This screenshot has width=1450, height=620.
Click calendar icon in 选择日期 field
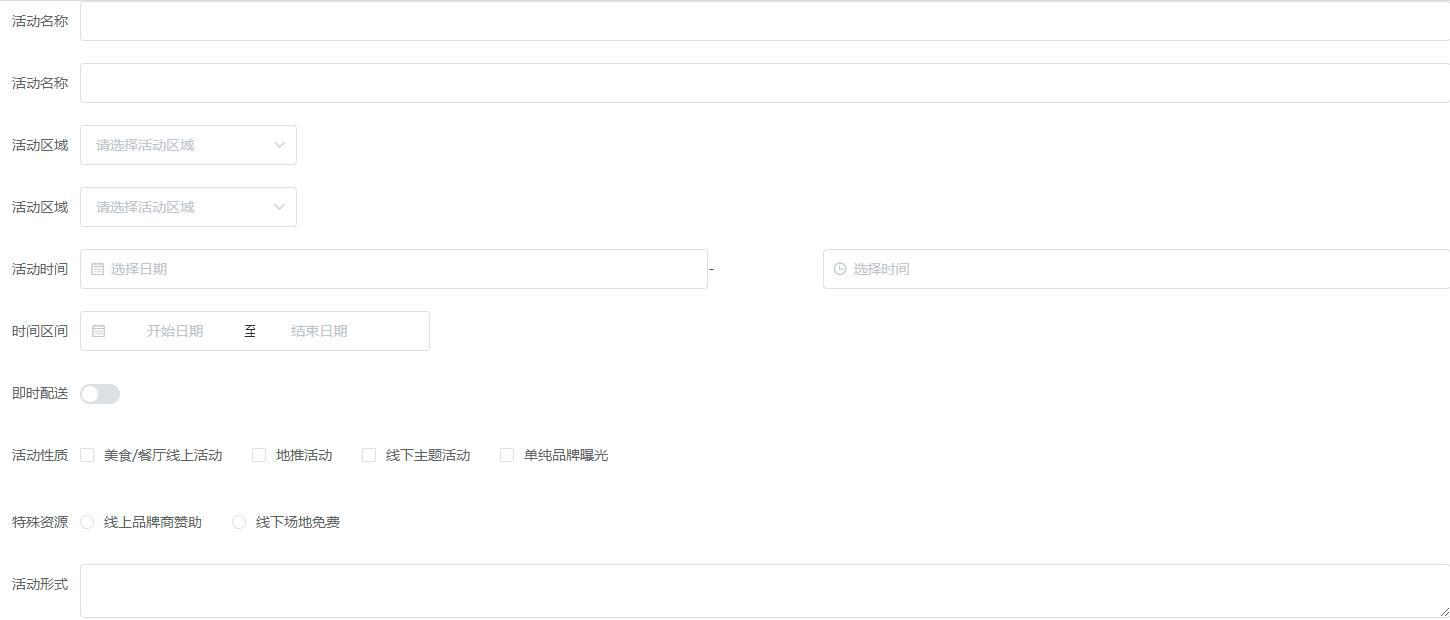pos(97,269)
